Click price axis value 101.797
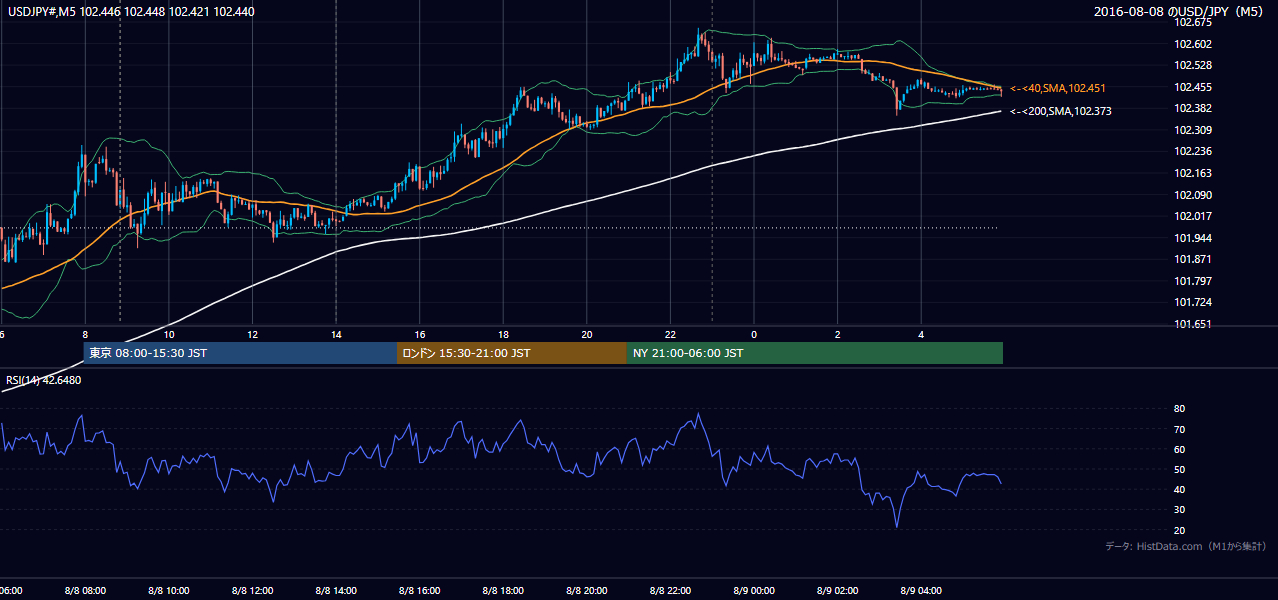This screenshot has width=1278, height=600. 1192,281
